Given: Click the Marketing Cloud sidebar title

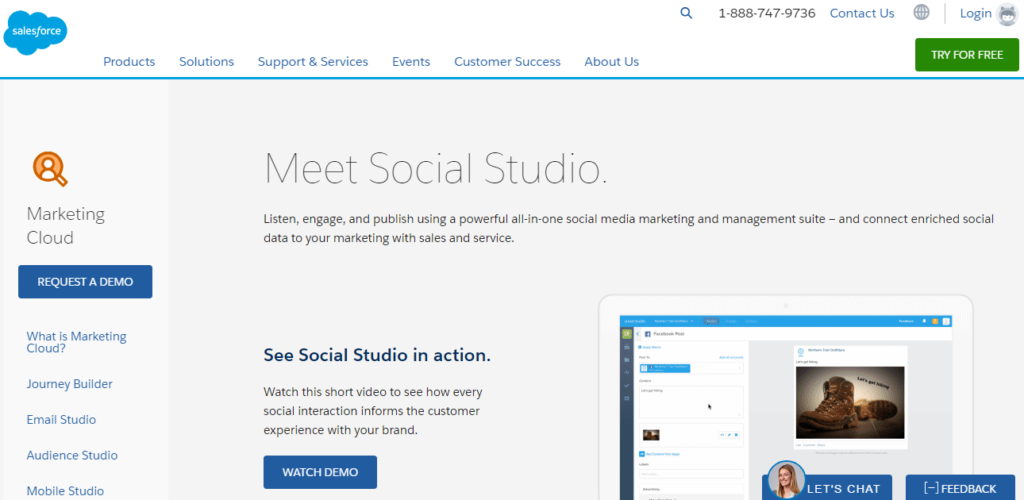Looking at the screenshot, I should pyautogui.click(x=65, y=226).
